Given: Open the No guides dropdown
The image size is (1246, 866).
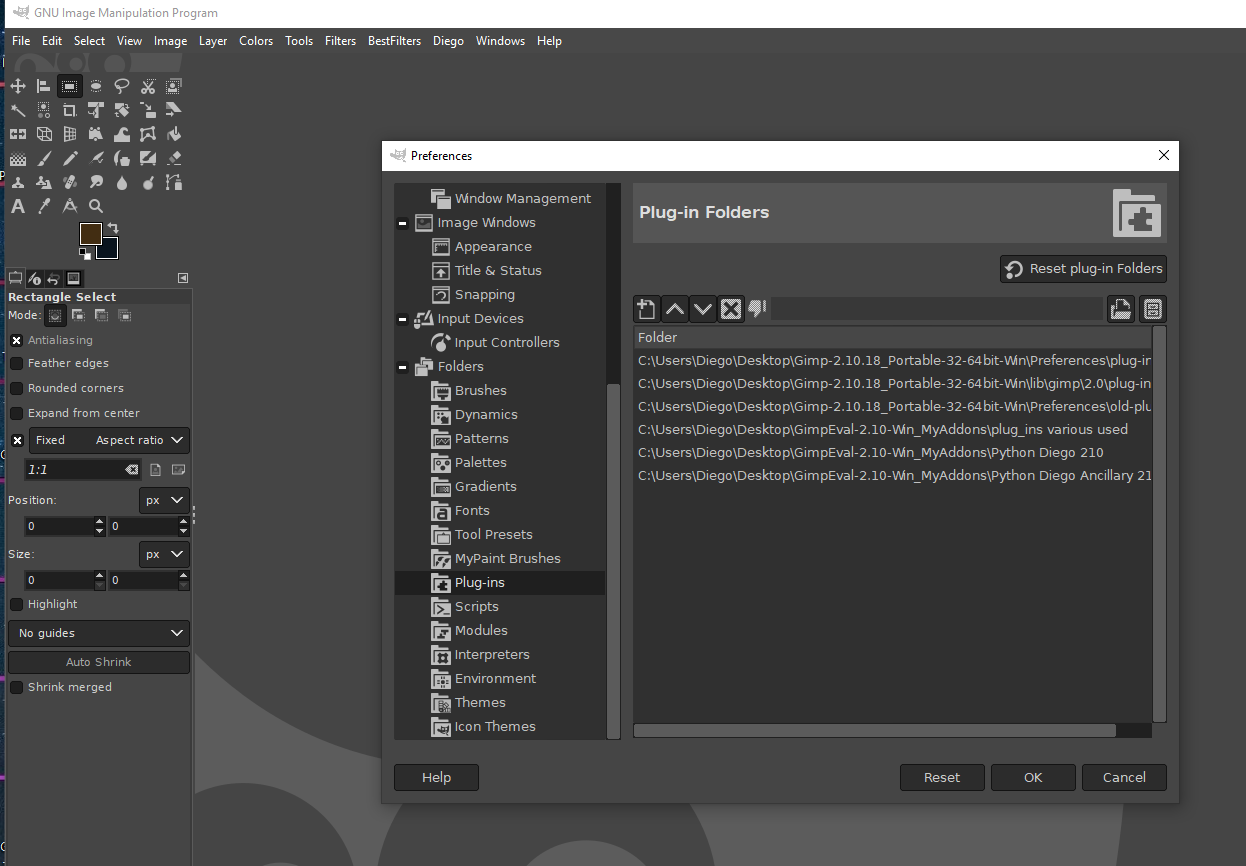Looking at the screenshot, I should tap(98, 633).
